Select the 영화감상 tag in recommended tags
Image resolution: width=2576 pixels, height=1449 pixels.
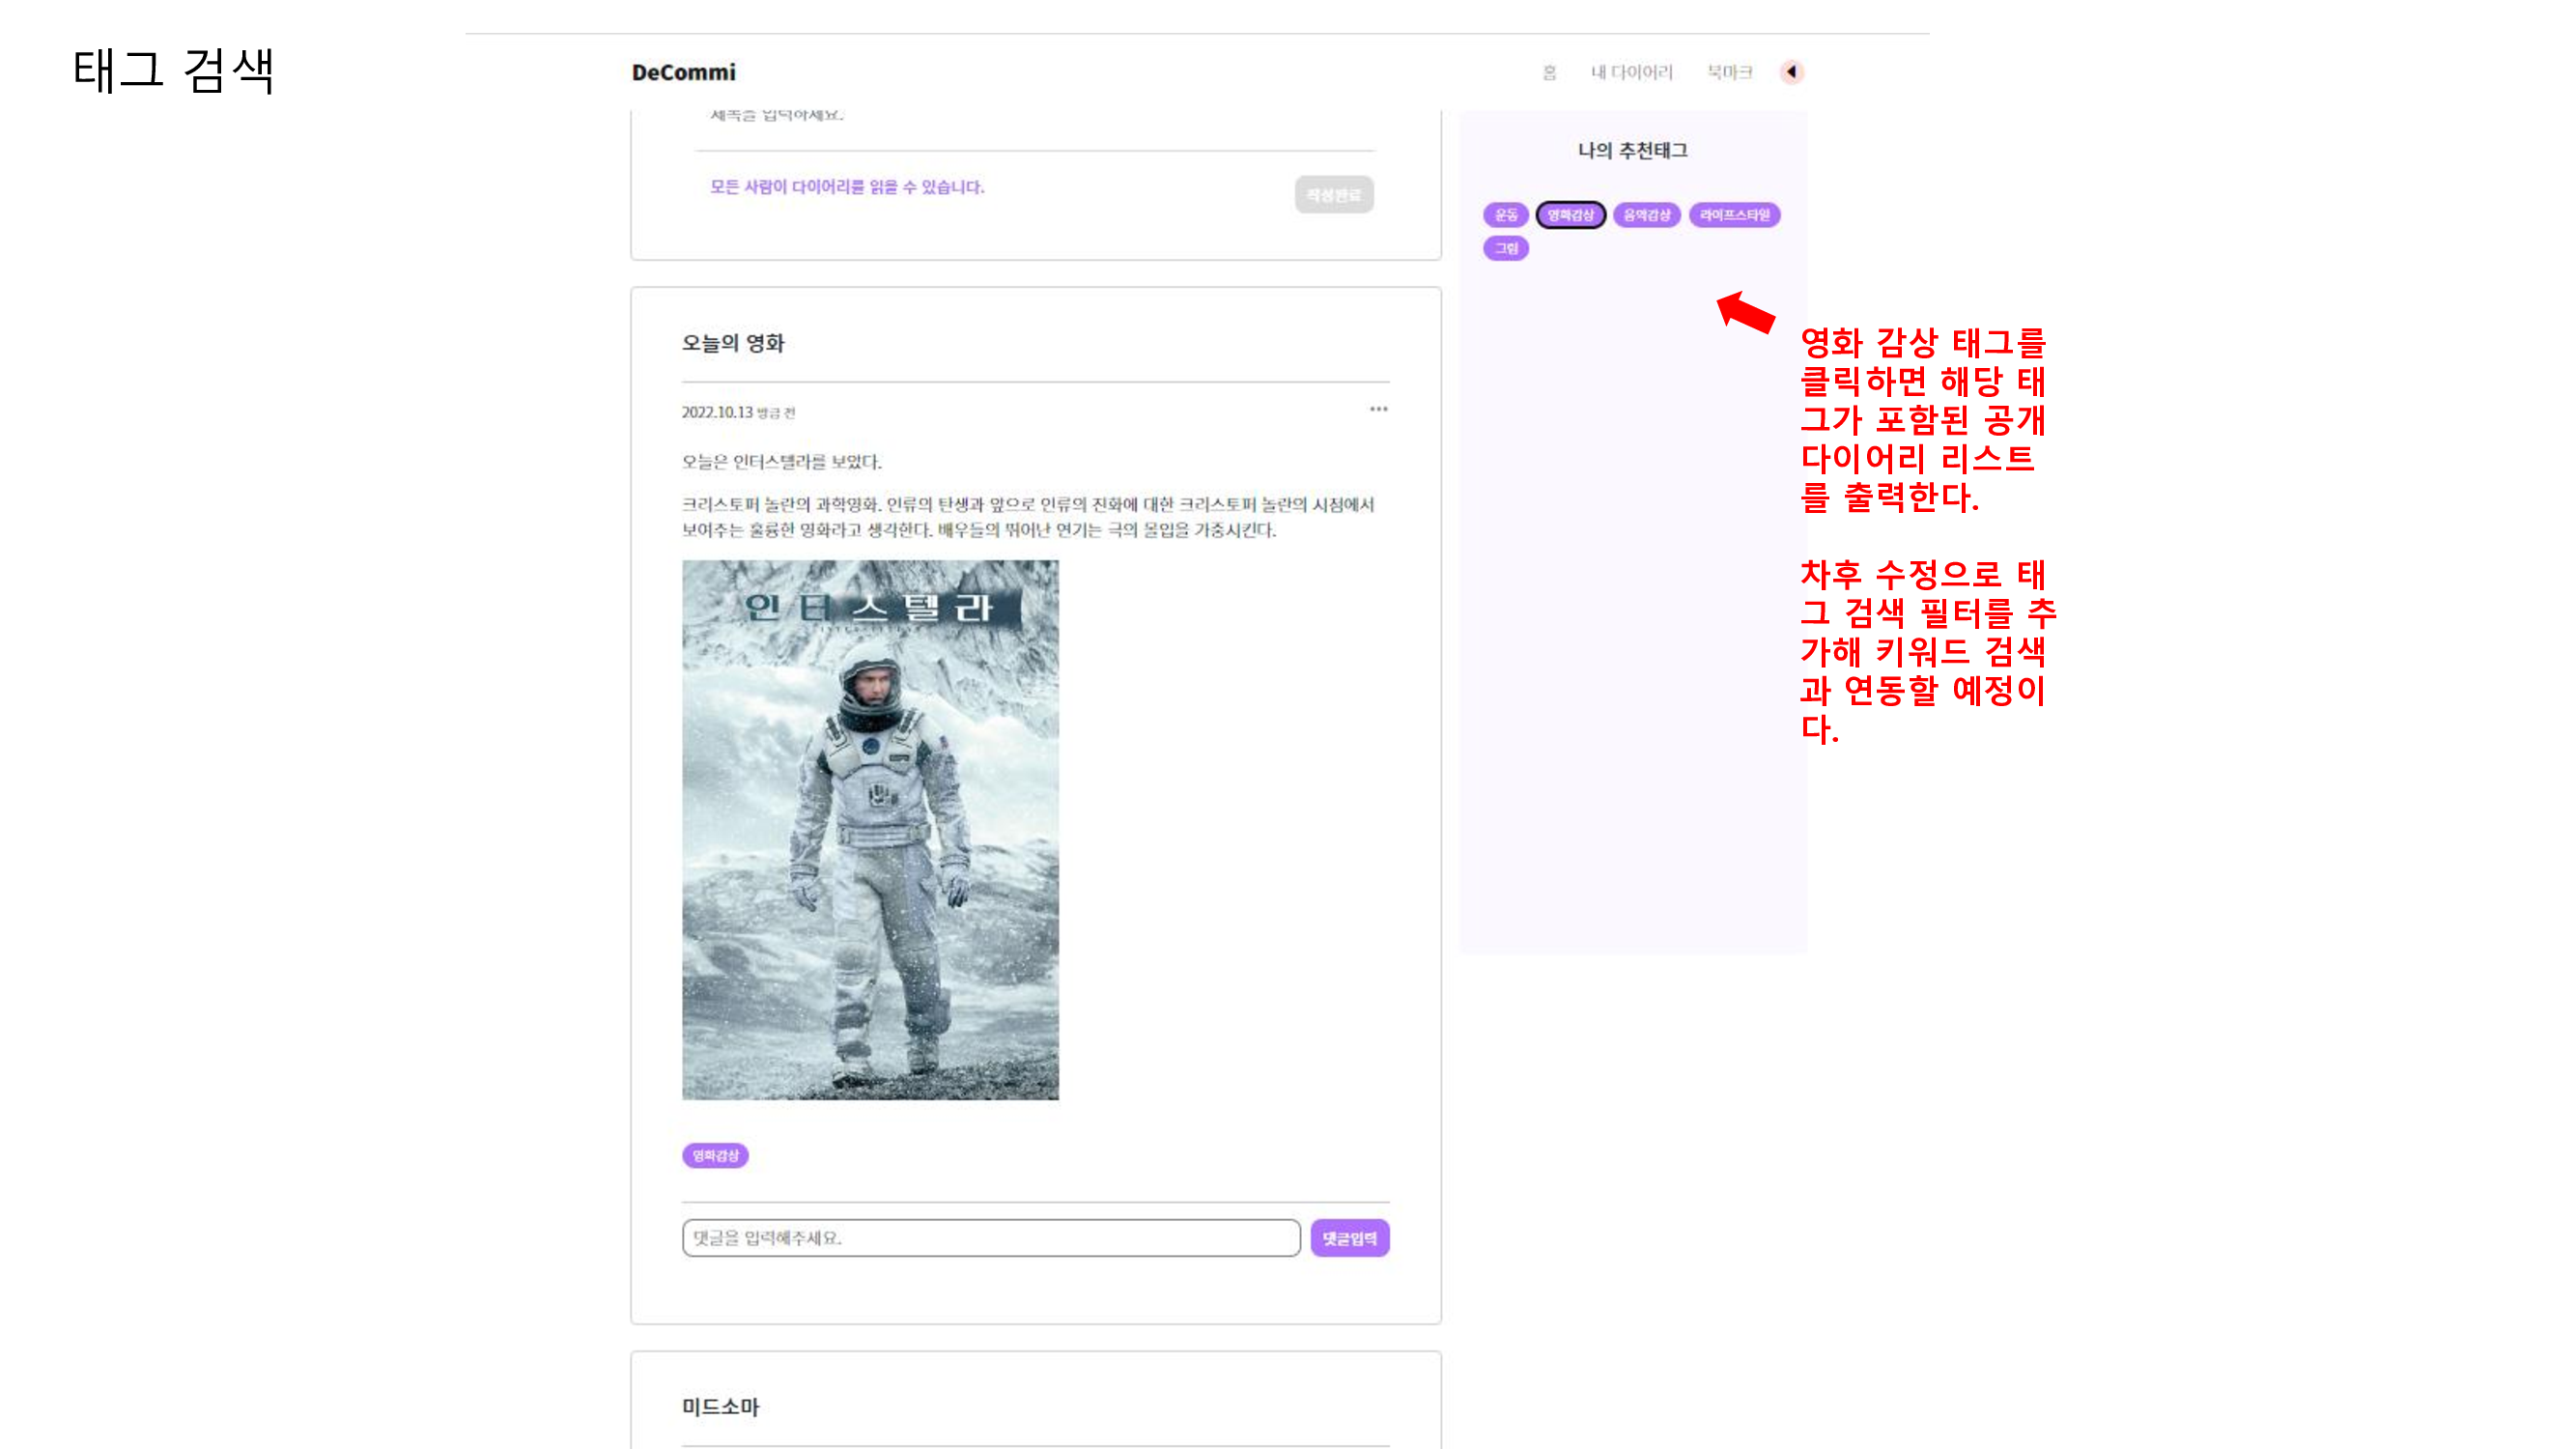[1571, 215]
